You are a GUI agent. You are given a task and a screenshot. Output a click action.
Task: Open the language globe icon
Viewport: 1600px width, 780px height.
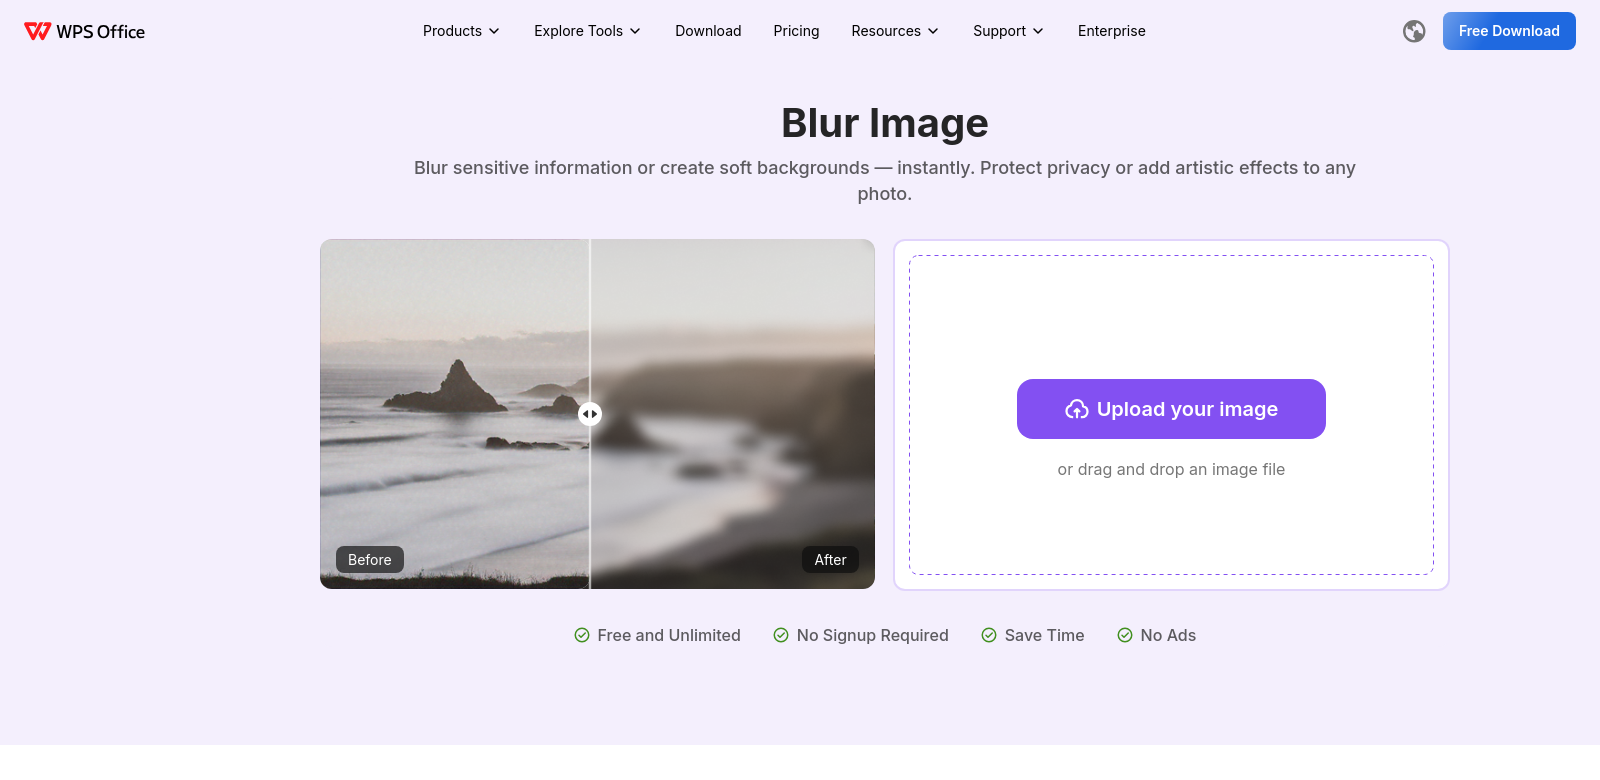coord(1414,31)
